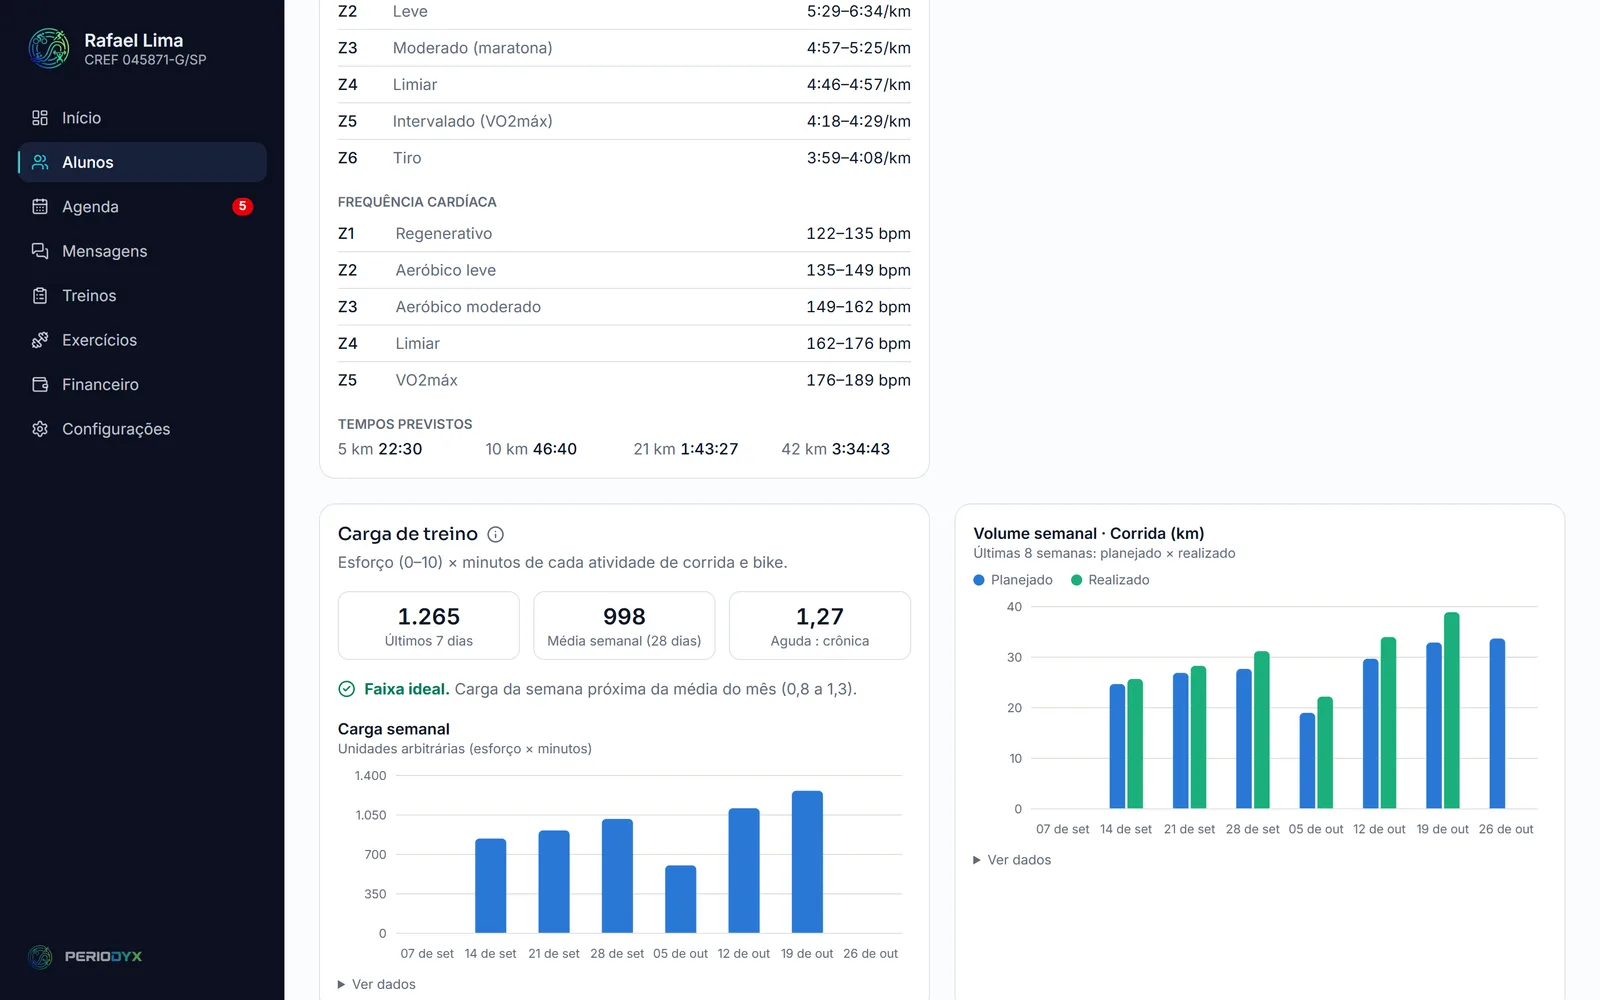Select the Alunos people icon
Screen dimensions: 1600x1000
pos(40,162)
